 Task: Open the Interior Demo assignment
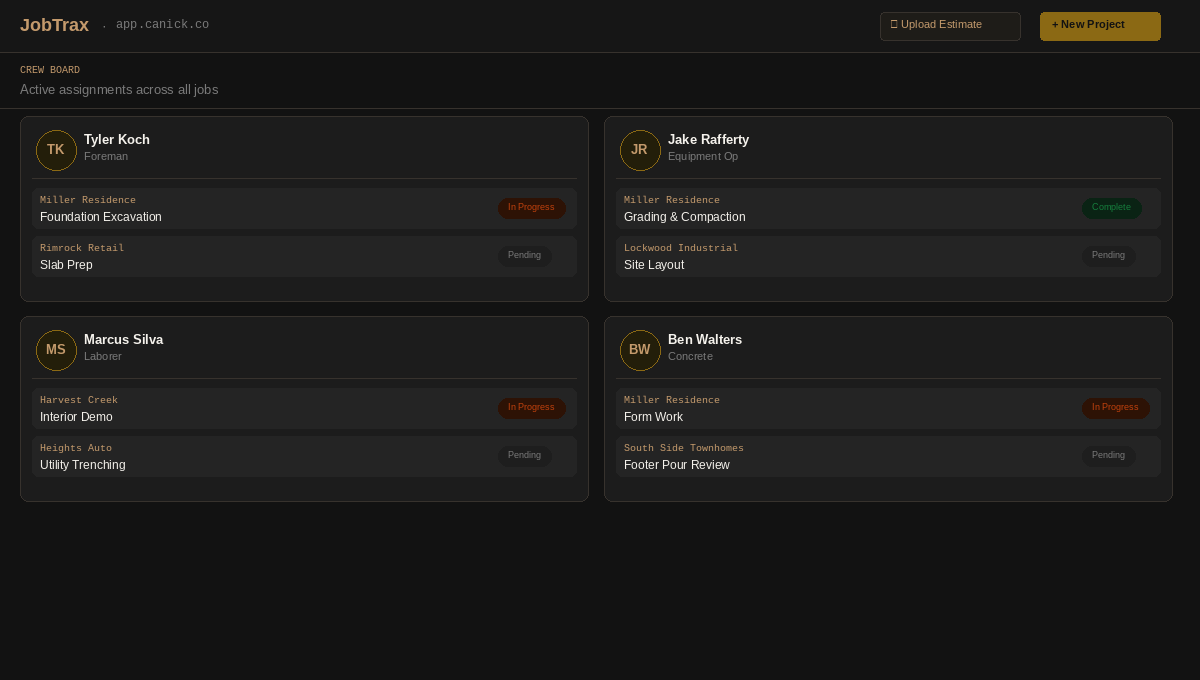tap(304, 408)
